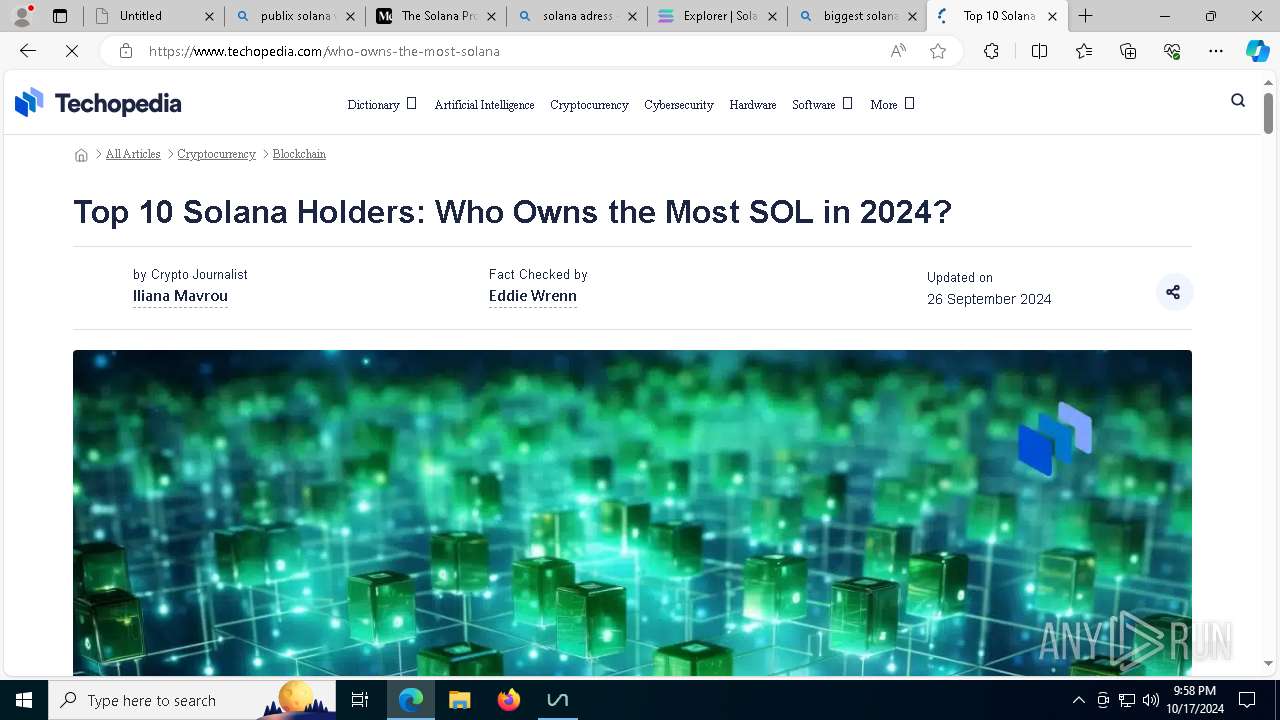
Task: Open Windows Start menu
Action: pyautogui.click(x=24, y=700)
